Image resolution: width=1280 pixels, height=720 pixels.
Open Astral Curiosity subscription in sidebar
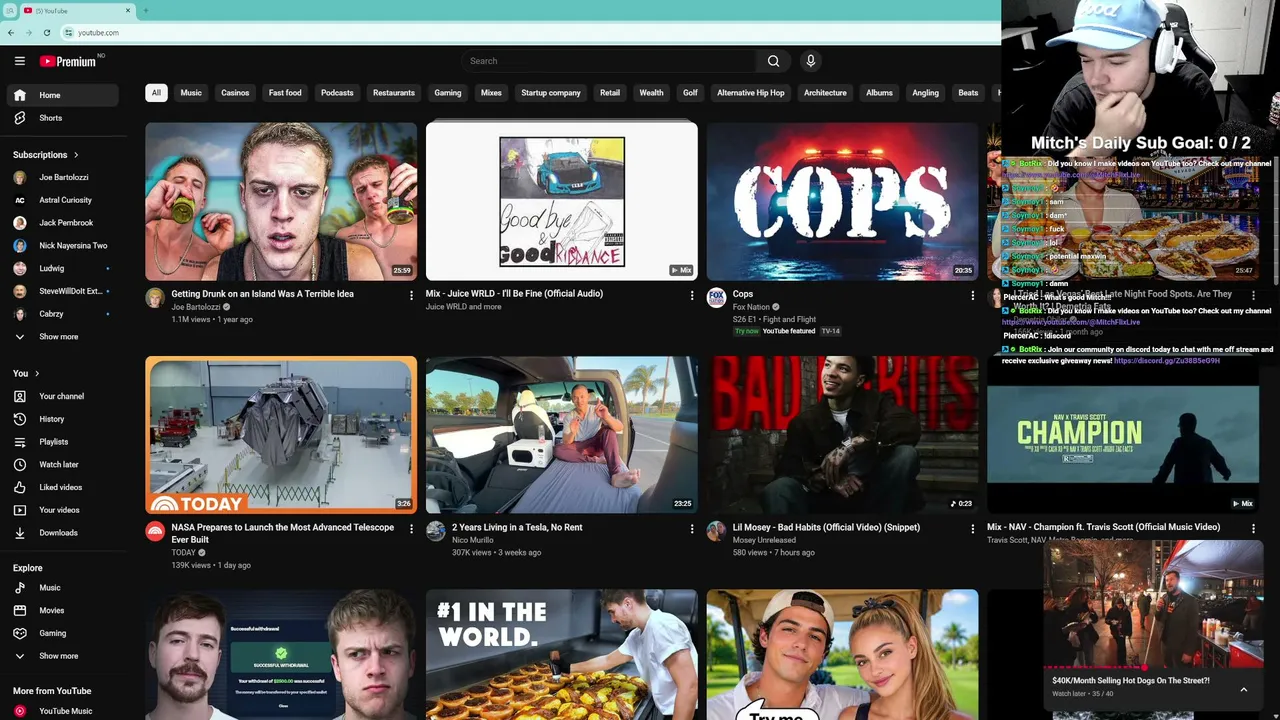[63, 200]
